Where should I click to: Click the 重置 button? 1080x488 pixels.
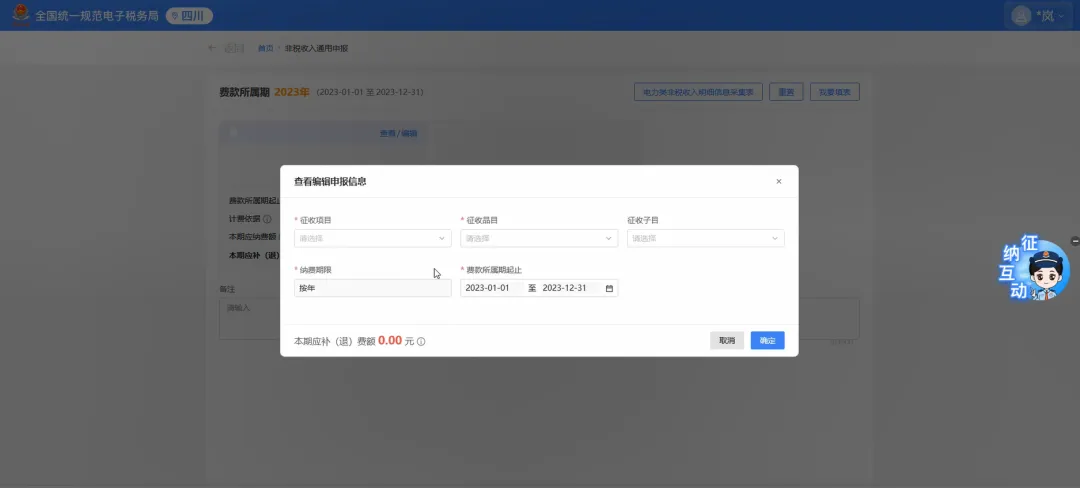pos(786,92)
